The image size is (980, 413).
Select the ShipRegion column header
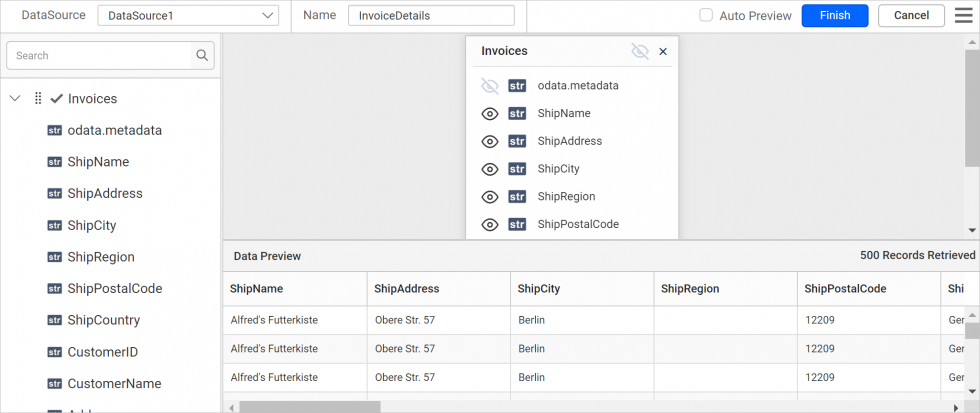tap(726, 289)
